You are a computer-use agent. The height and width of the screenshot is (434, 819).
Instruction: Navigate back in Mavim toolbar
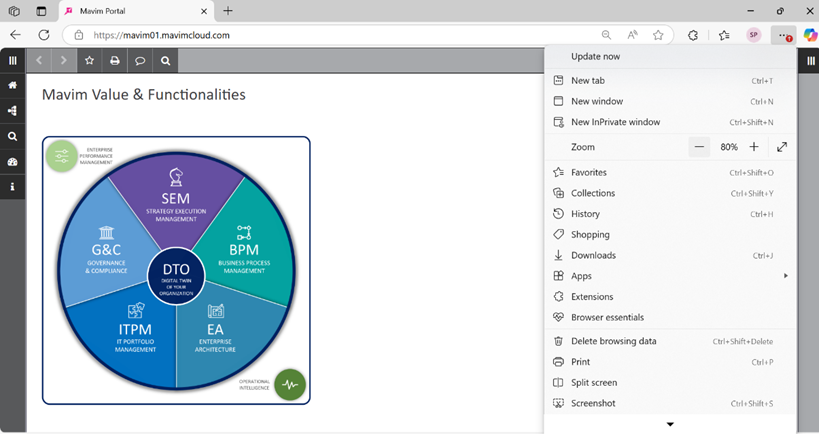pyautogui.click(x=39, y=61)
